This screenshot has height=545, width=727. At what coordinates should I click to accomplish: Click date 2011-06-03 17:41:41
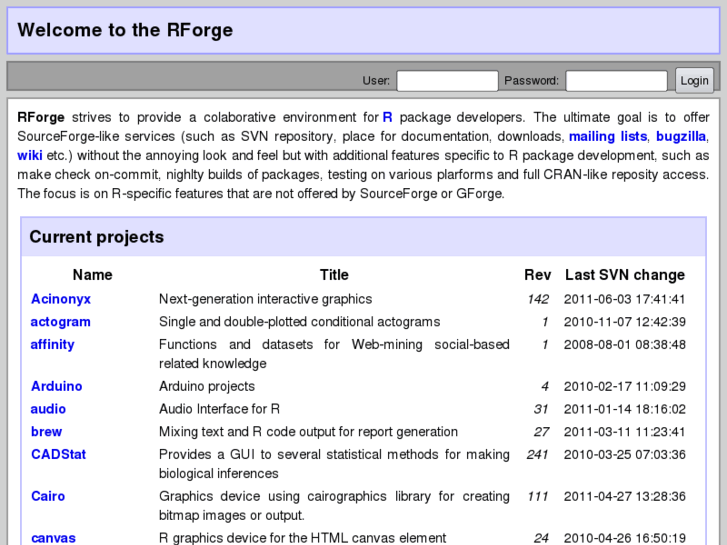click(x=625, y=299)
